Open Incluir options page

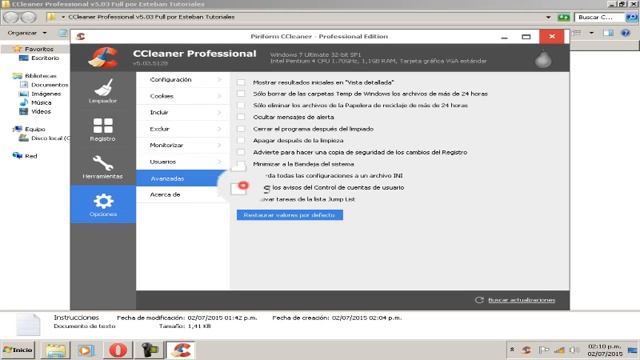pos(183,112)
